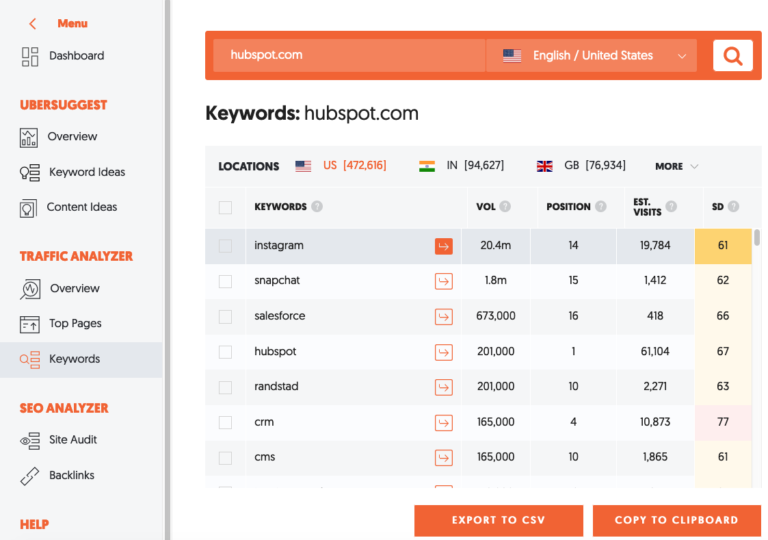
Task: Click the Keywords sidebar icon
Action: pos(29,359)
